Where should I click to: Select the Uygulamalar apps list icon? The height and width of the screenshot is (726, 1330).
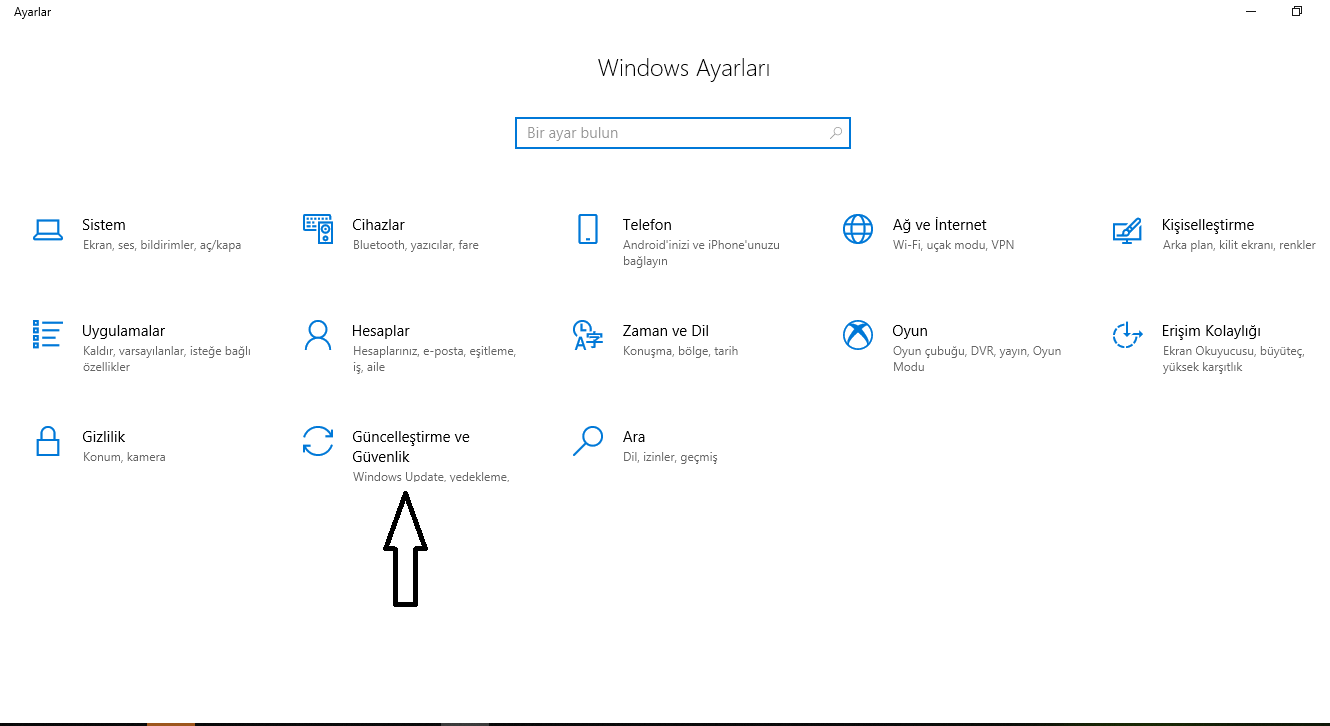pos(48,335)
